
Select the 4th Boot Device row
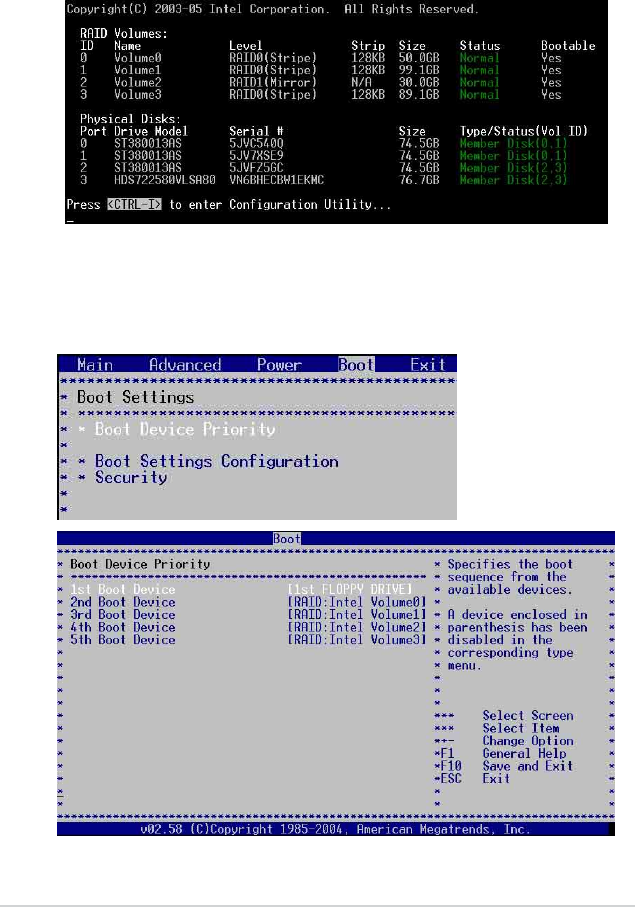(x=248, y=628)
